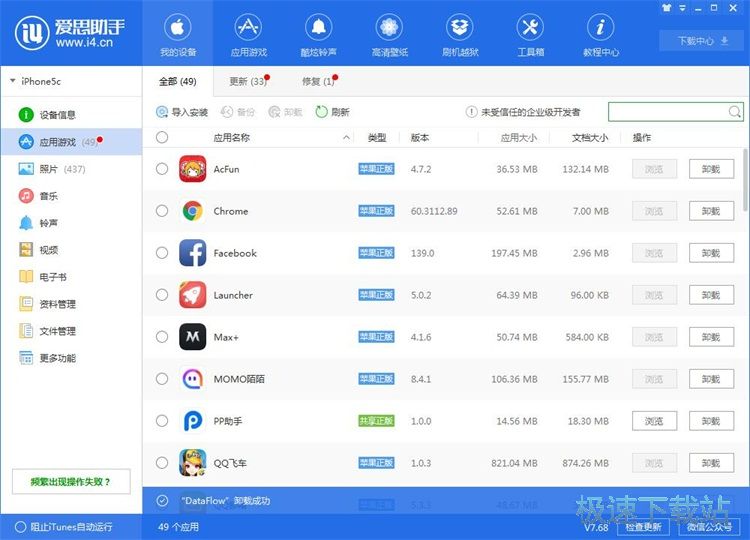The height and width of the screenshot is (540, 750).
Task: Click the 频繁出现操作失败? link
Action: point(71,481)
